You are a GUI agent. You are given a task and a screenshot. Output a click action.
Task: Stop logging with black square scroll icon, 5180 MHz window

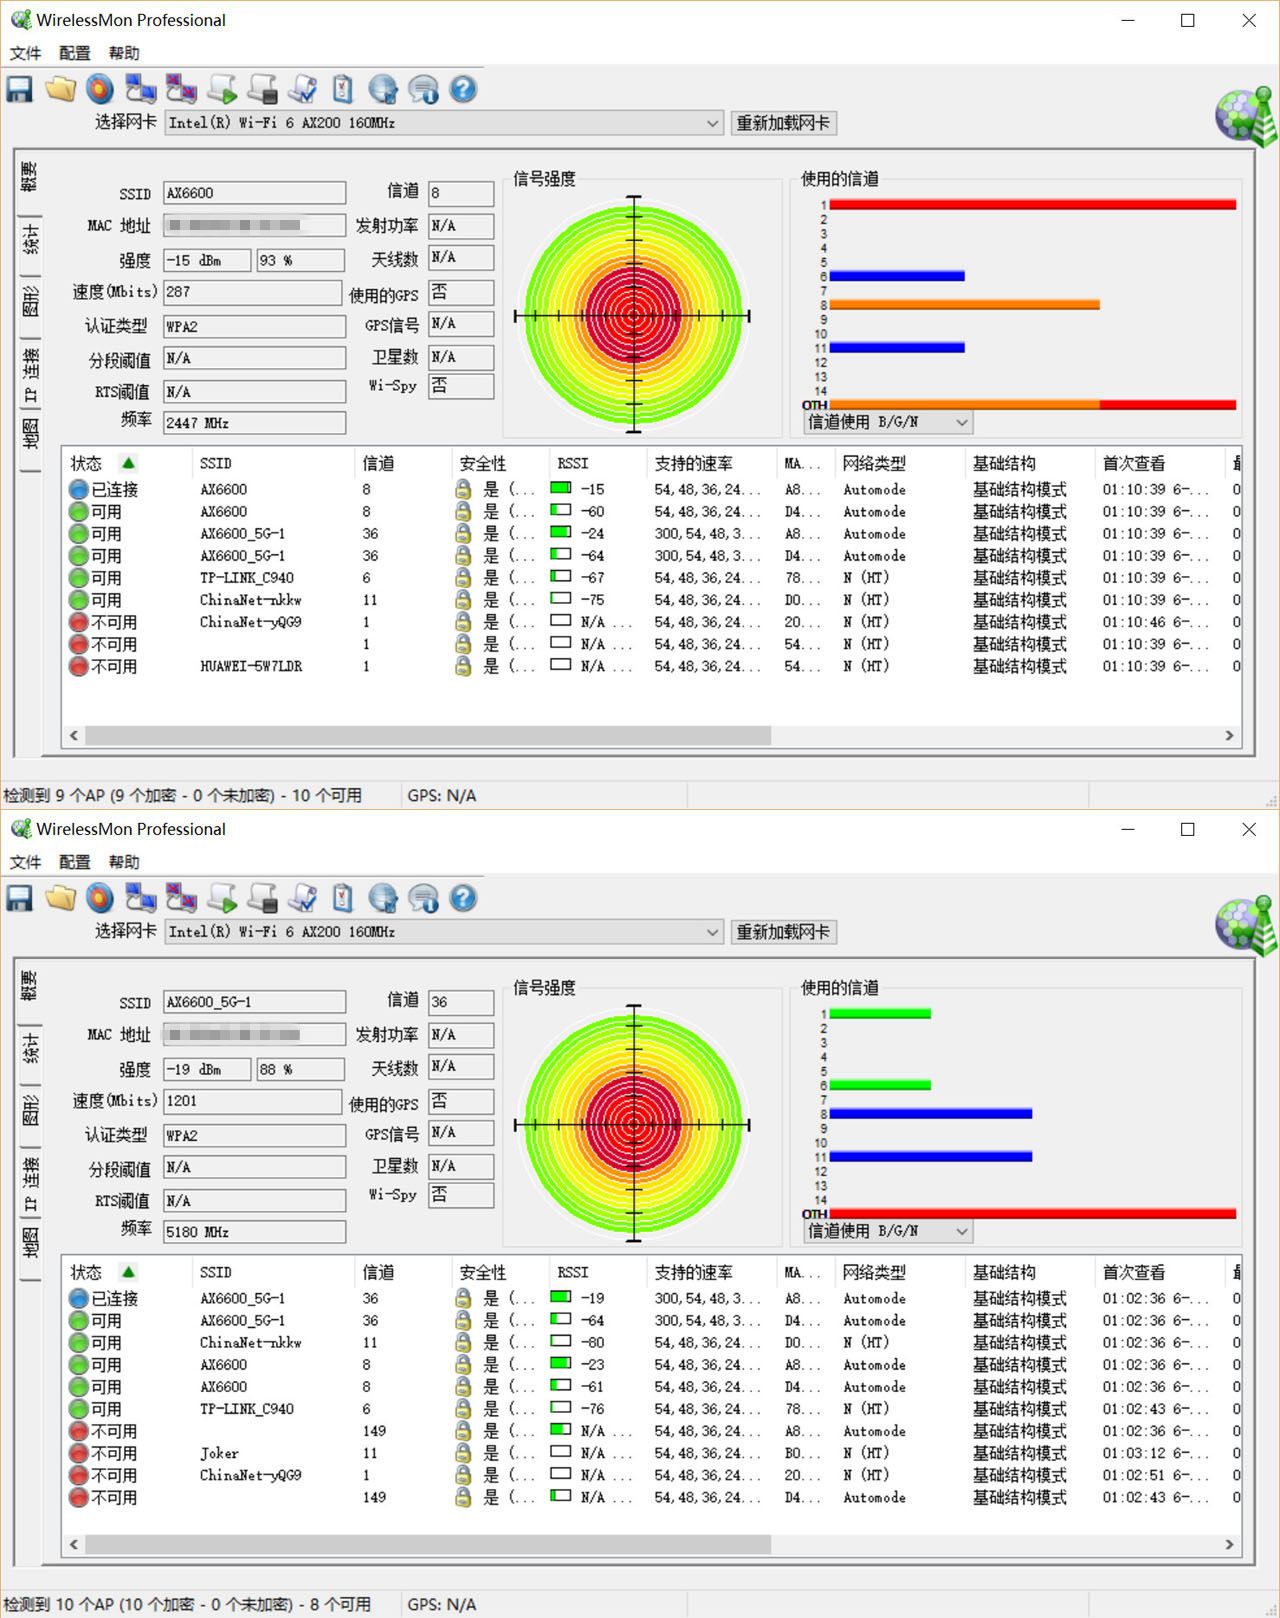[262, 899]
